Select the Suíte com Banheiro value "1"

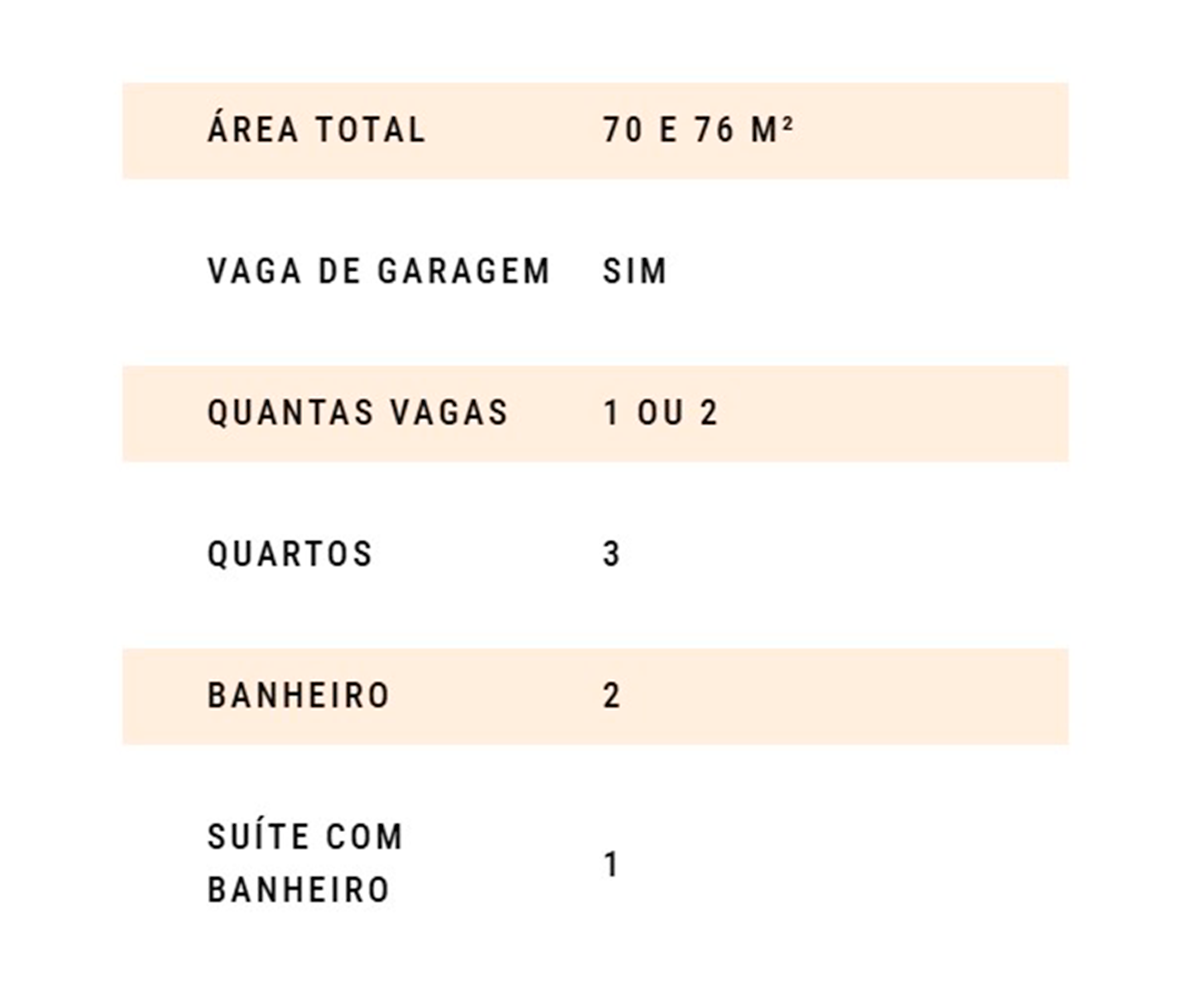(612, 865)
